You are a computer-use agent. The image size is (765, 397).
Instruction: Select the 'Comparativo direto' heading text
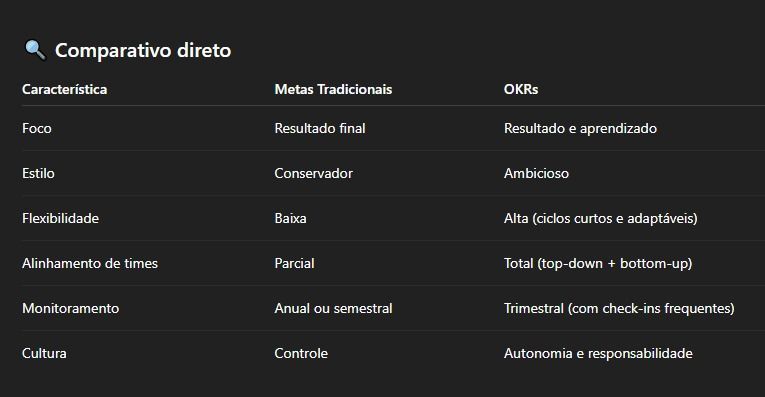(143, 50)
